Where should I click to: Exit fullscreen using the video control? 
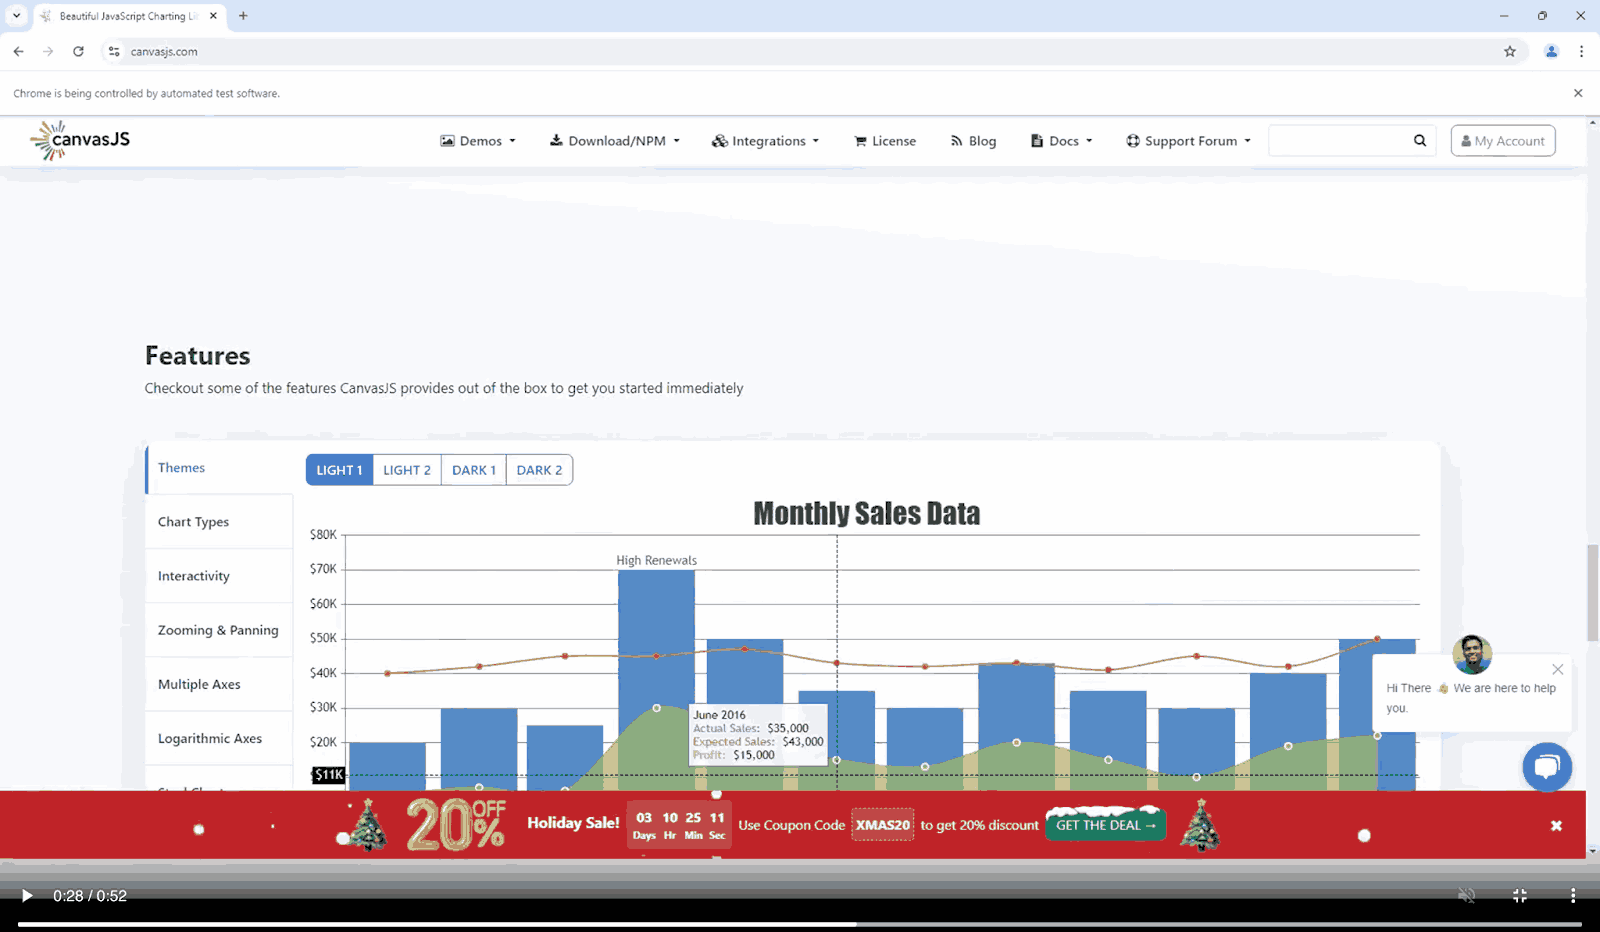1519,896
